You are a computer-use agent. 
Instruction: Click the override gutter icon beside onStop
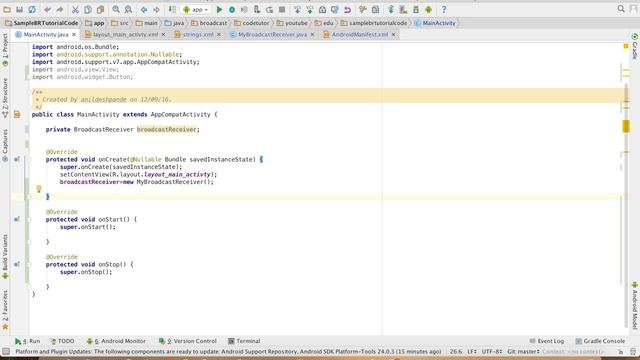point(17,264)
